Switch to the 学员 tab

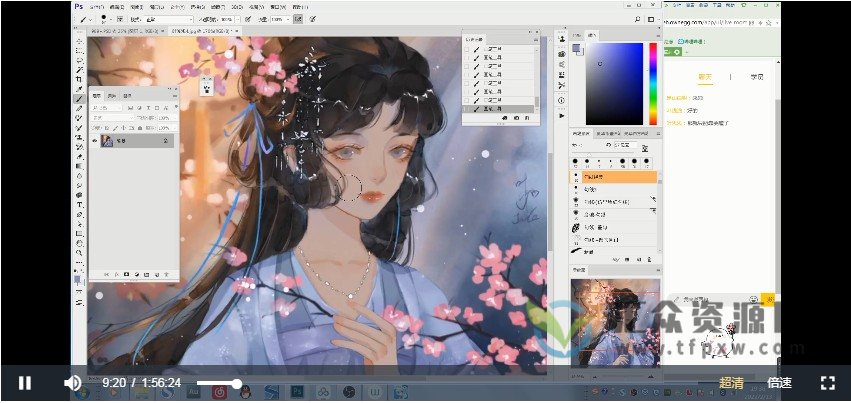757,76
